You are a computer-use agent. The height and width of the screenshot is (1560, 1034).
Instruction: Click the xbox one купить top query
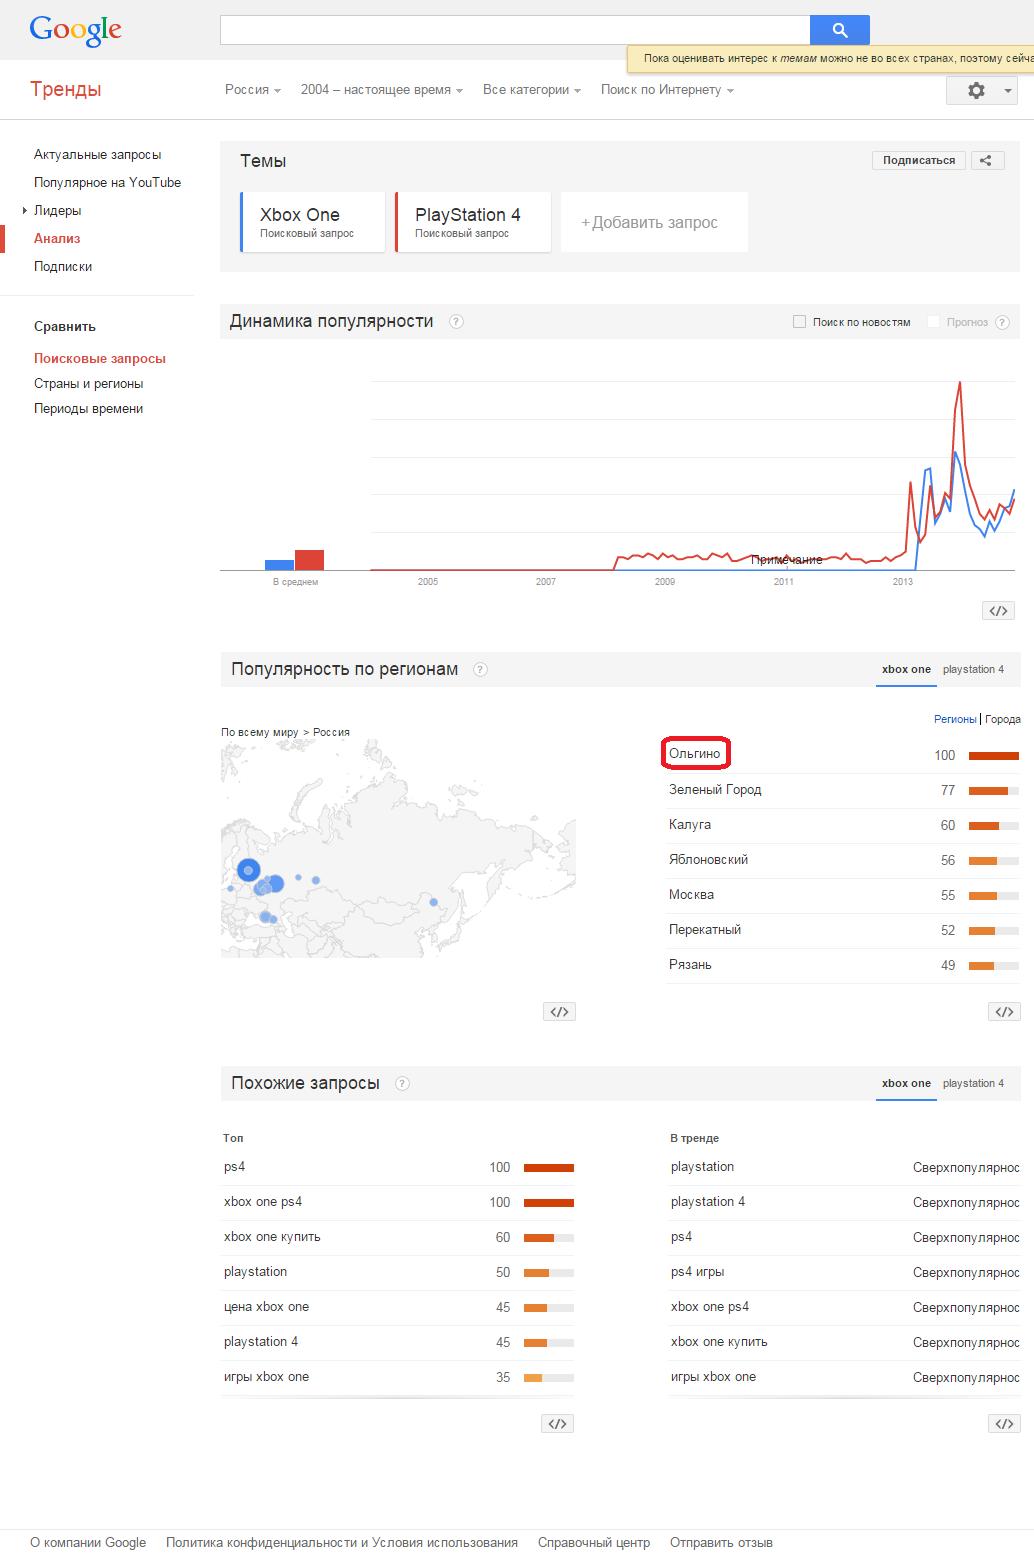click(272, 1237)
